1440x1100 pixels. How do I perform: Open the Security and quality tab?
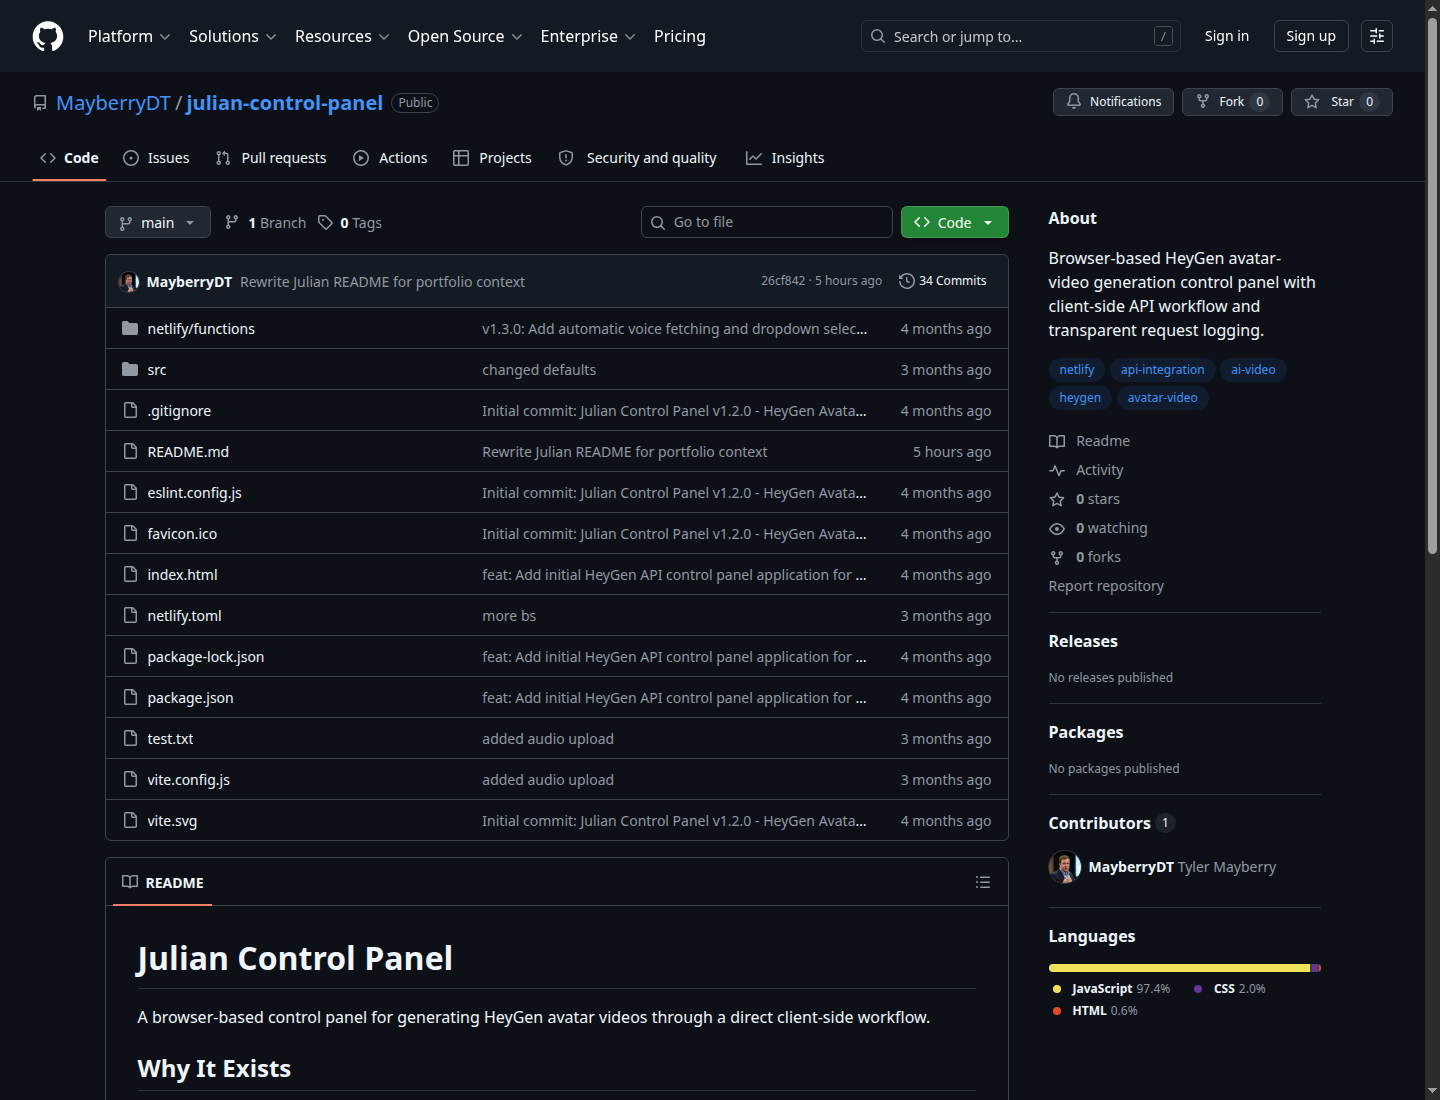point(637,158)
